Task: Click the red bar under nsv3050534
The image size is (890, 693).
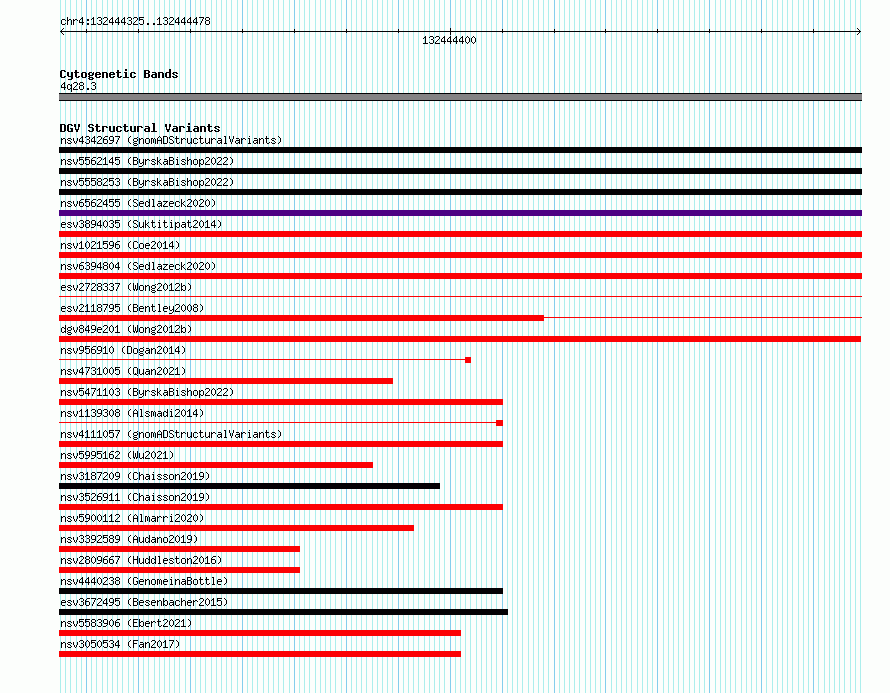Action: pos(260,654)
